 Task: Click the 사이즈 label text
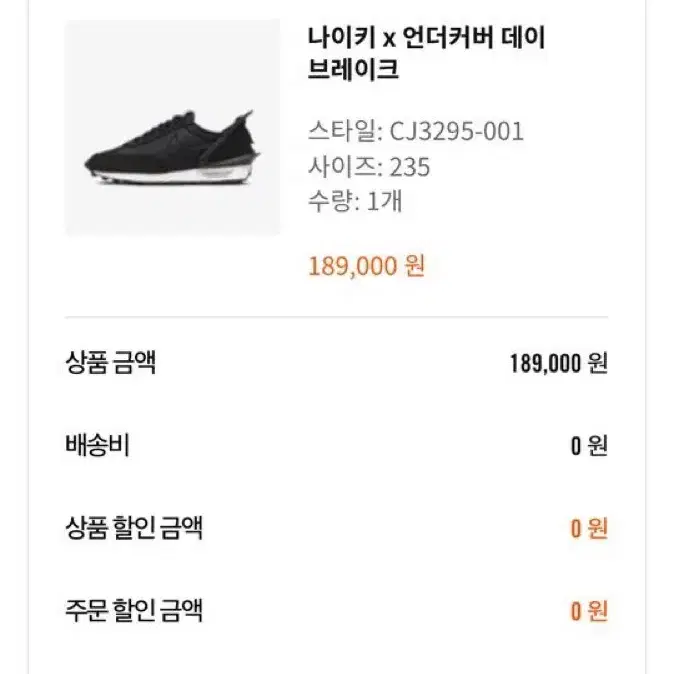pyautogui.click(x=342, y=167)
